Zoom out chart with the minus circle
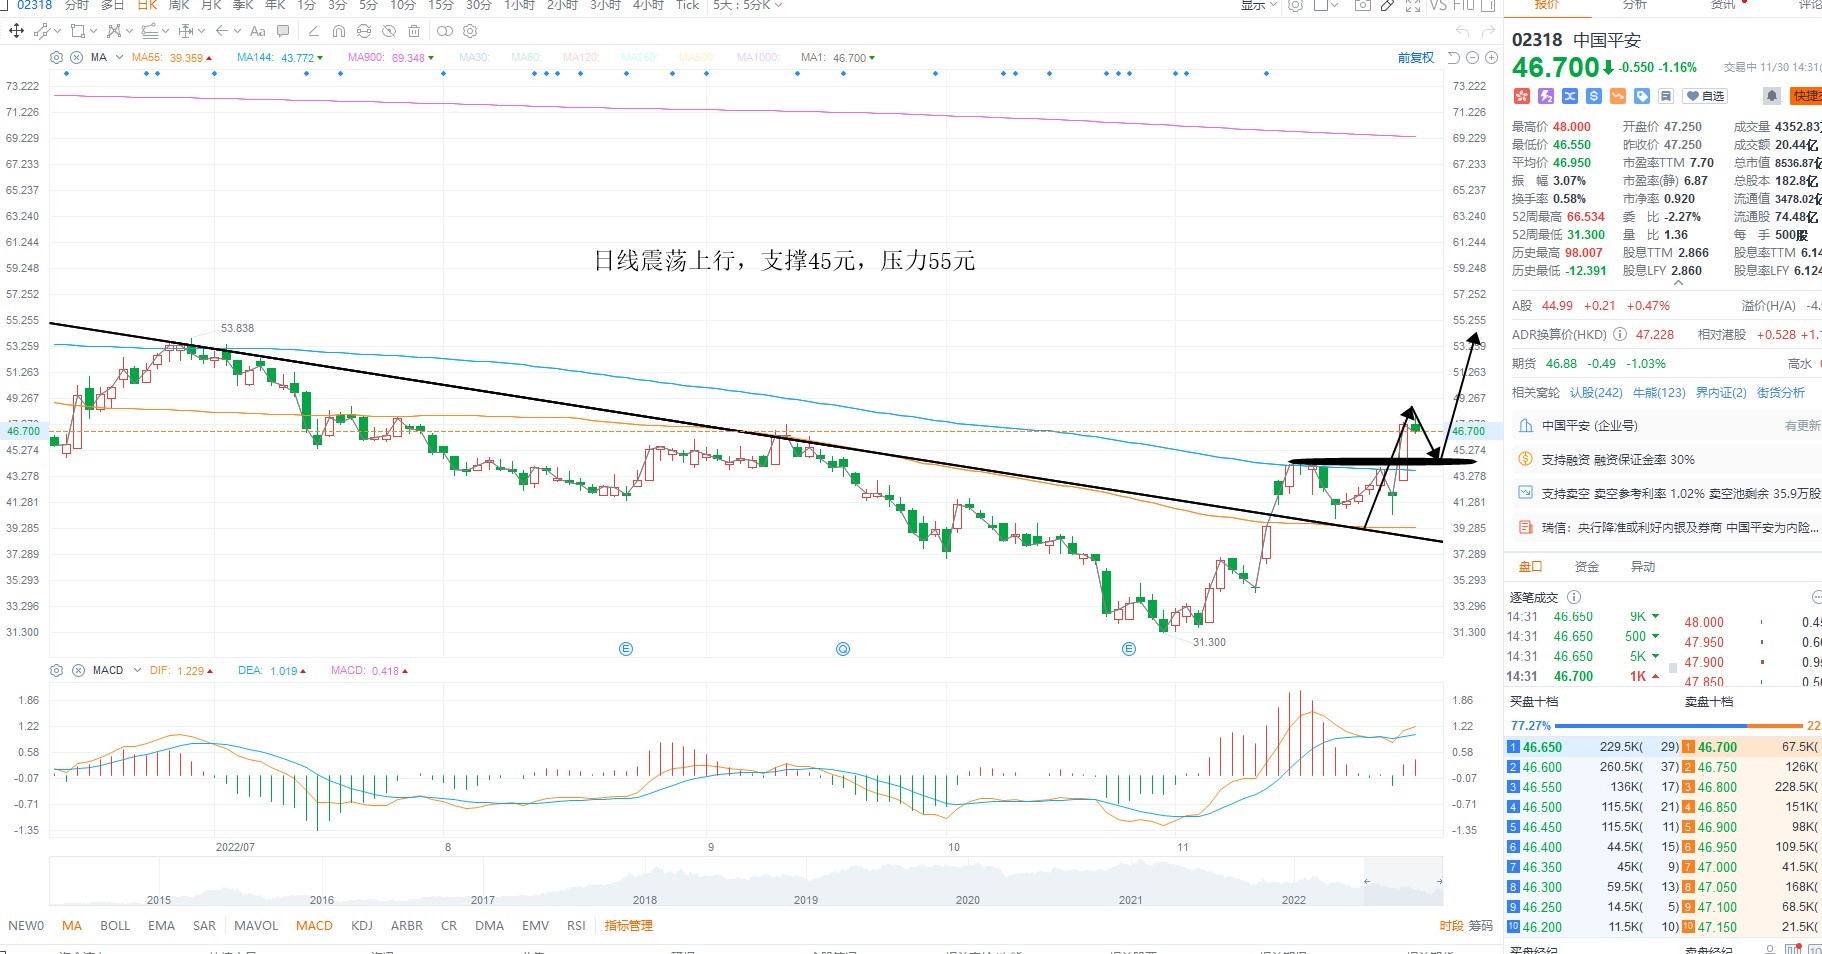 point(1472,58)
